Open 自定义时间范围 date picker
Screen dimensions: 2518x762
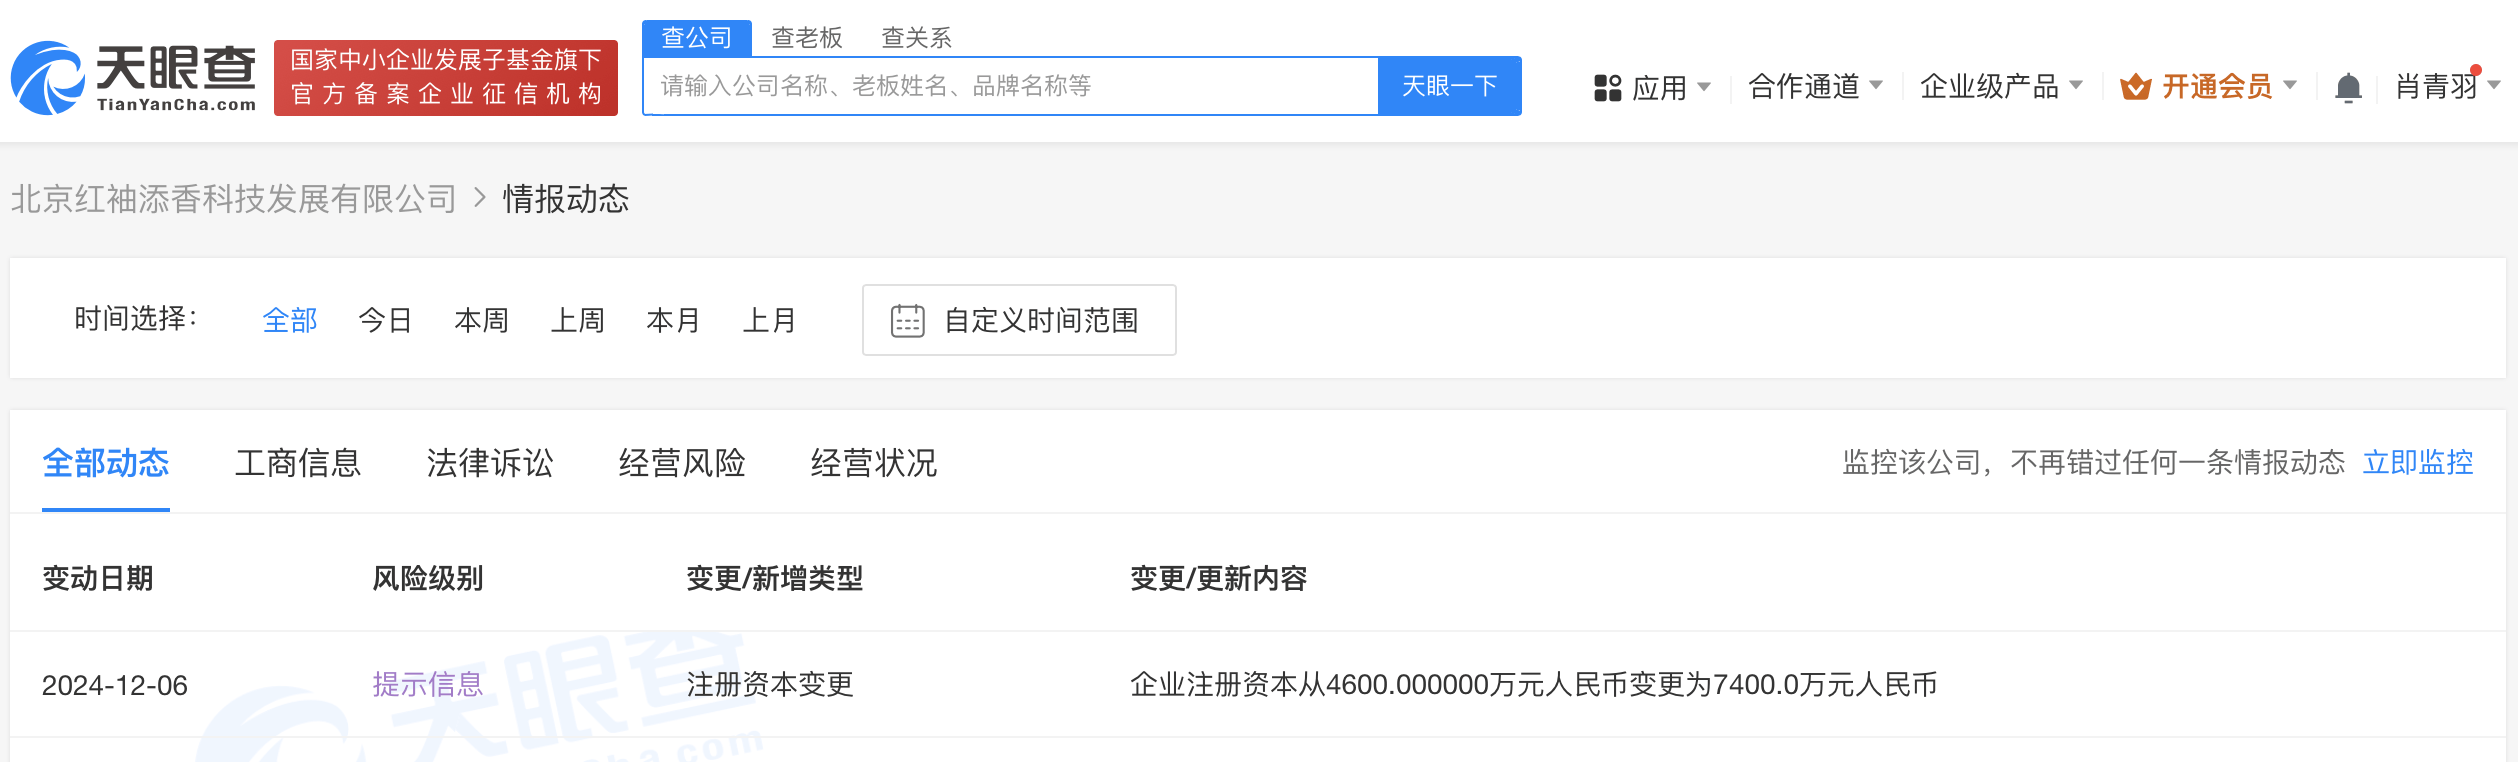[x=1019, y=320]
